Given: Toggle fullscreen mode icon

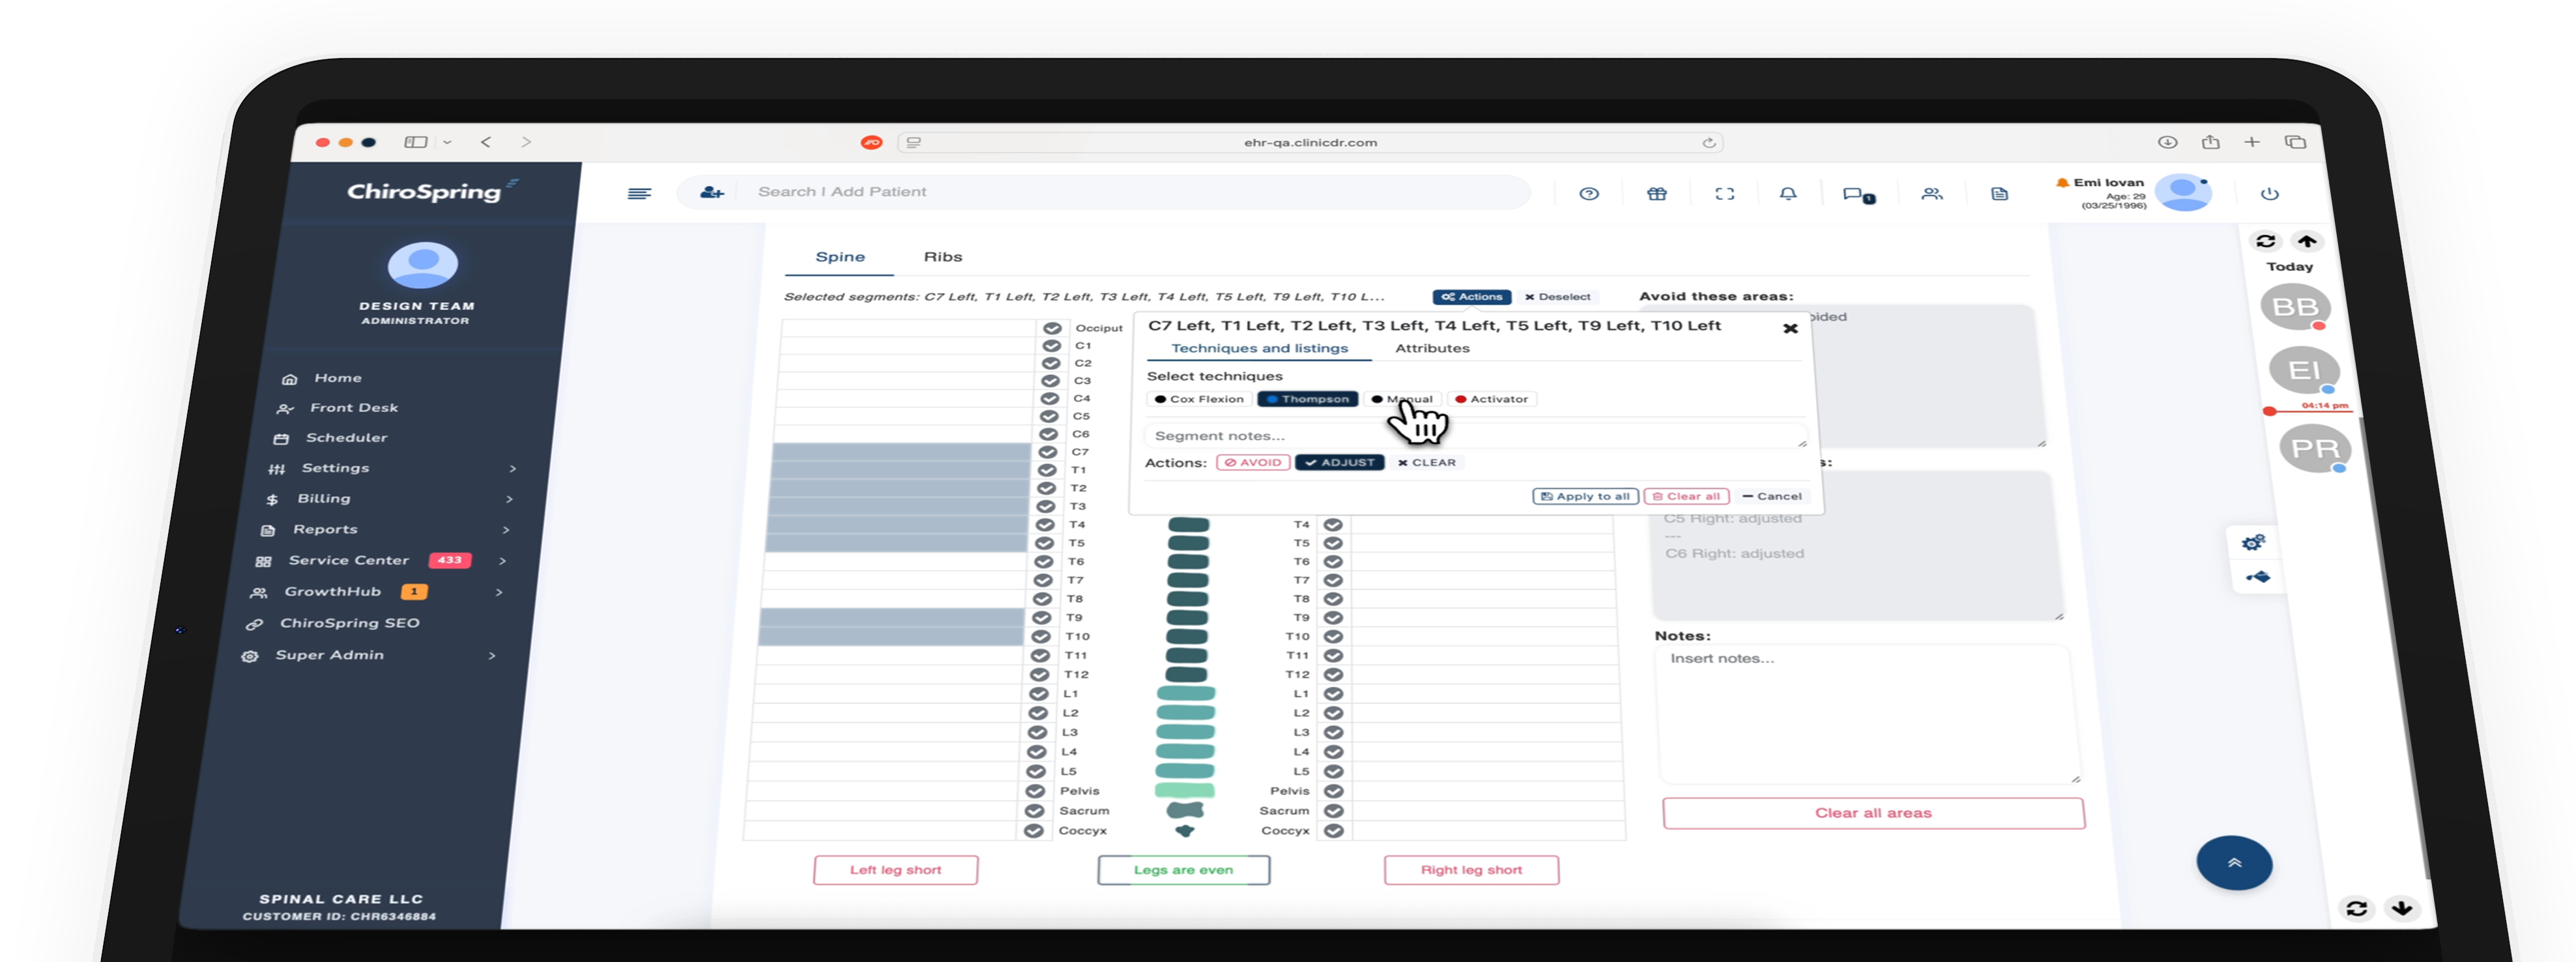Looking at the screenshot, I should [1724, 194].
